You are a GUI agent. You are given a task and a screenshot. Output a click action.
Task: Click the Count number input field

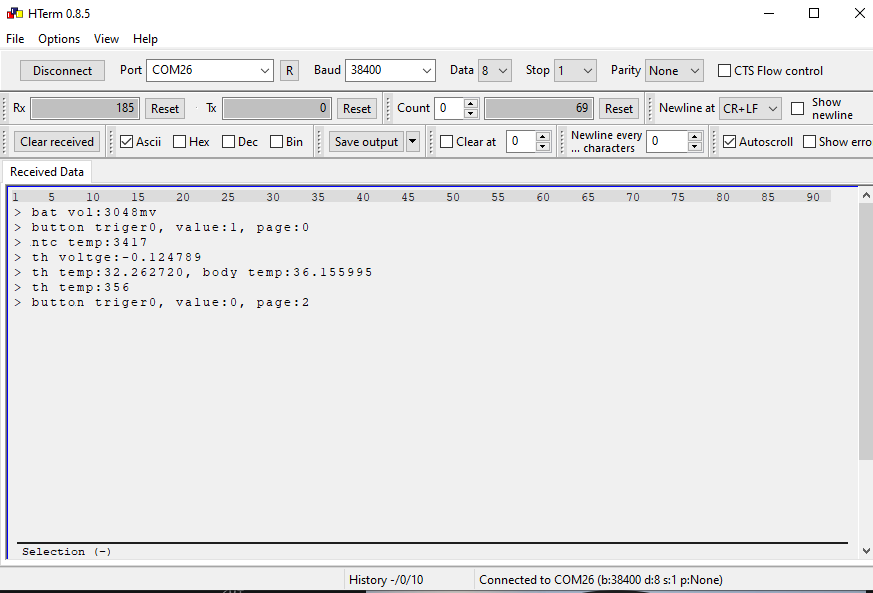click(449, 109)
